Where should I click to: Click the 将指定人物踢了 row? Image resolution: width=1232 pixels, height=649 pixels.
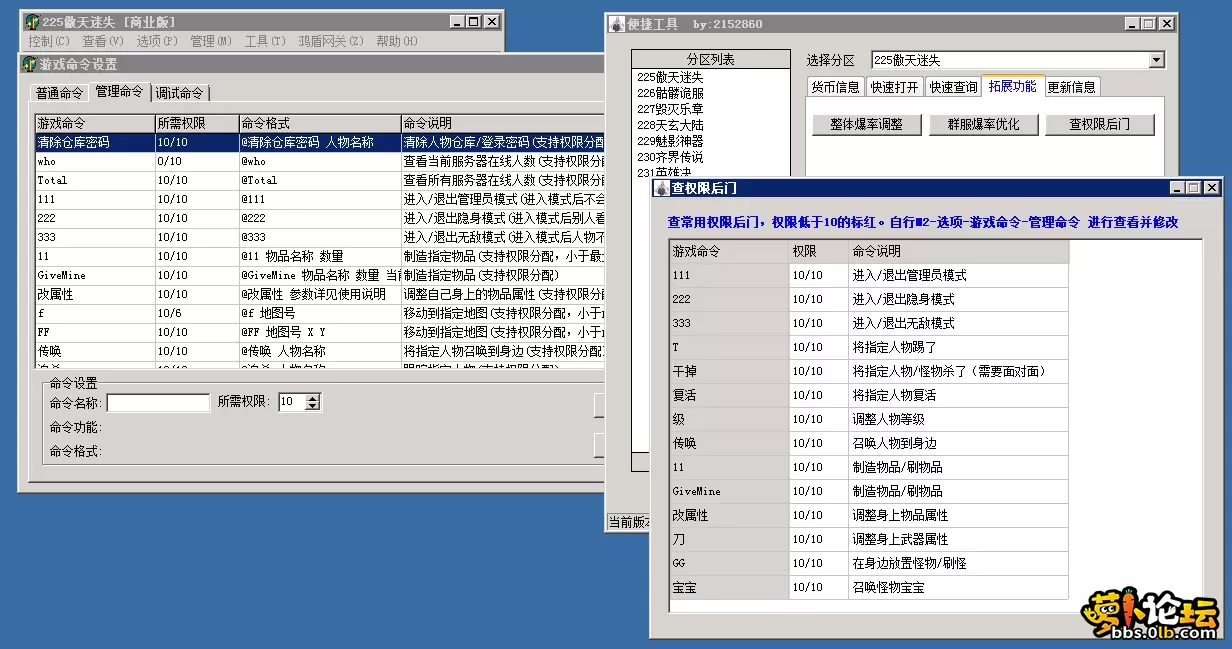869,347
